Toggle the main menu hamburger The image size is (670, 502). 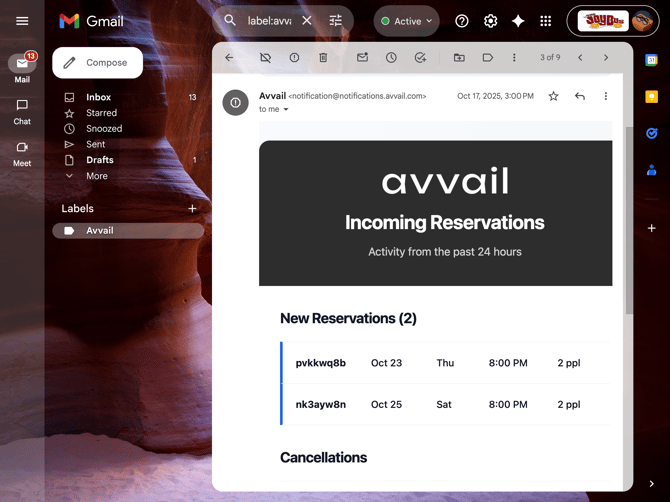coord(22,21)
